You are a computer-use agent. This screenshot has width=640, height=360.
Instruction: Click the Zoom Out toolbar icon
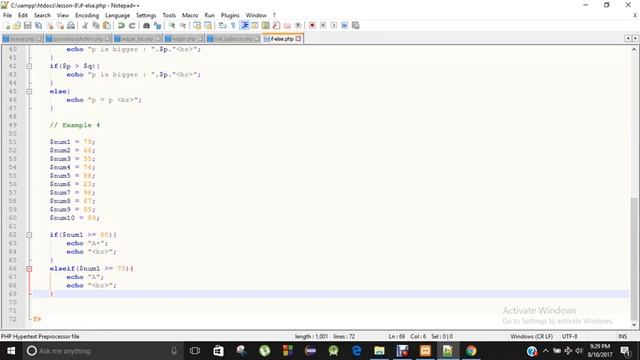[x=182, y=25]
